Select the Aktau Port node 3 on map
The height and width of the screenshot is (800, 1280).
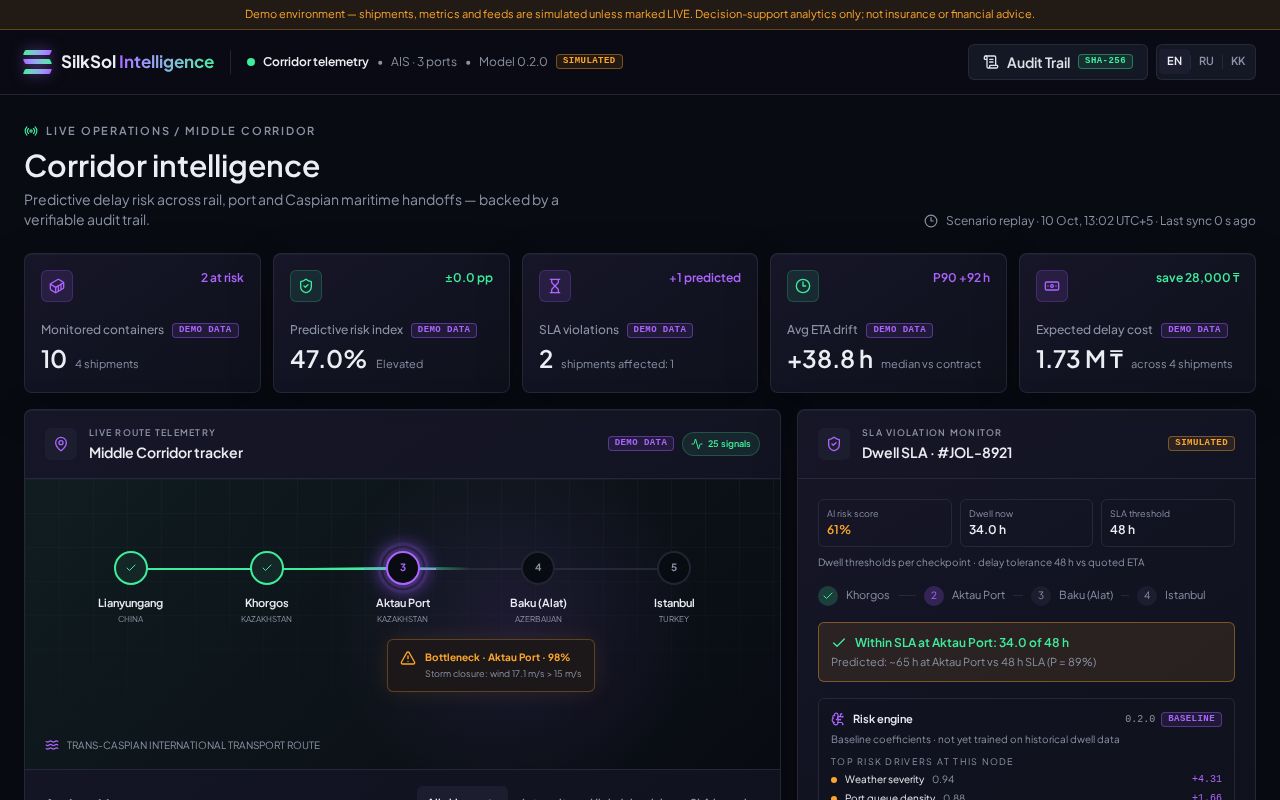403,568
